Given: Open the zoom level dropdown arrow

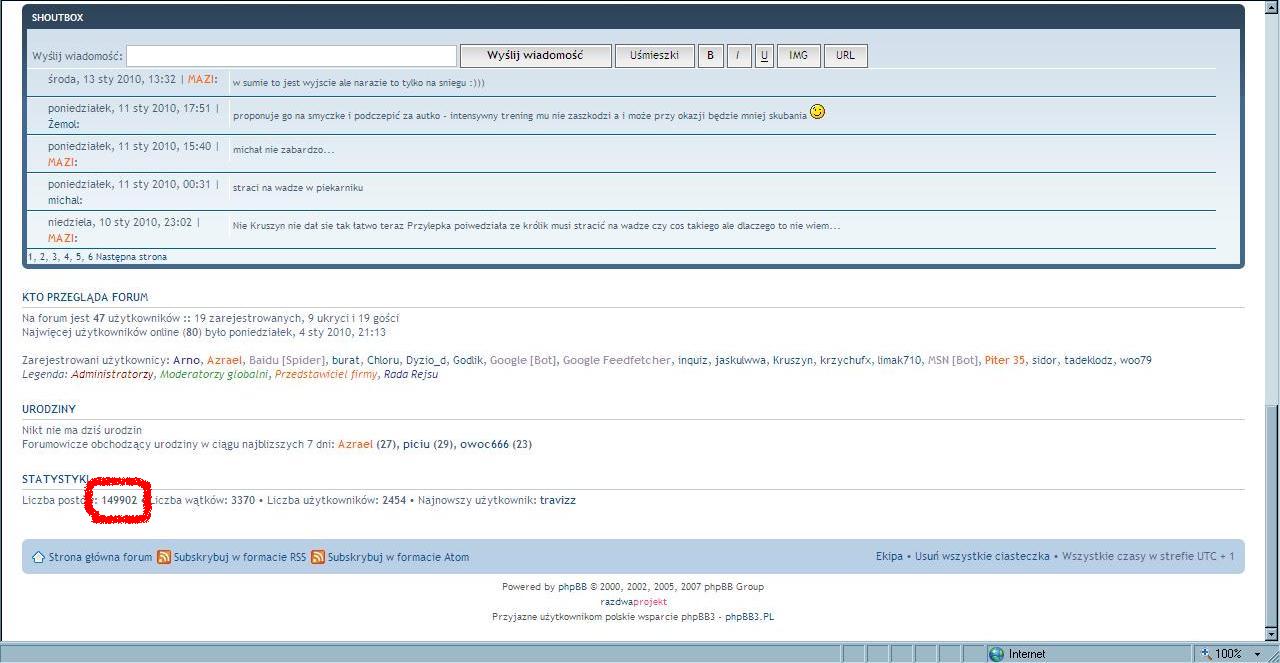Looking at the screenshot, I should 1257,654.
